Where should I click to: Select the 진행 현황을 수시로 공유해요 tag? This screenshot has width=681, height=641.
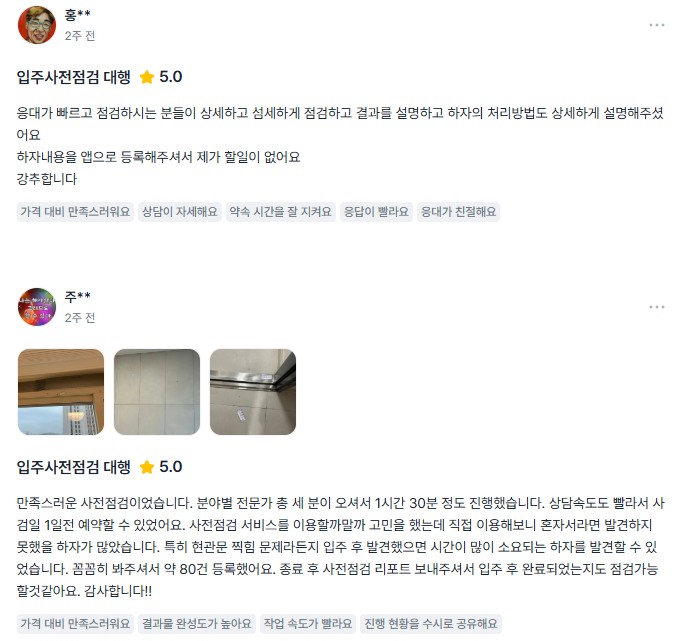[431, 624]
